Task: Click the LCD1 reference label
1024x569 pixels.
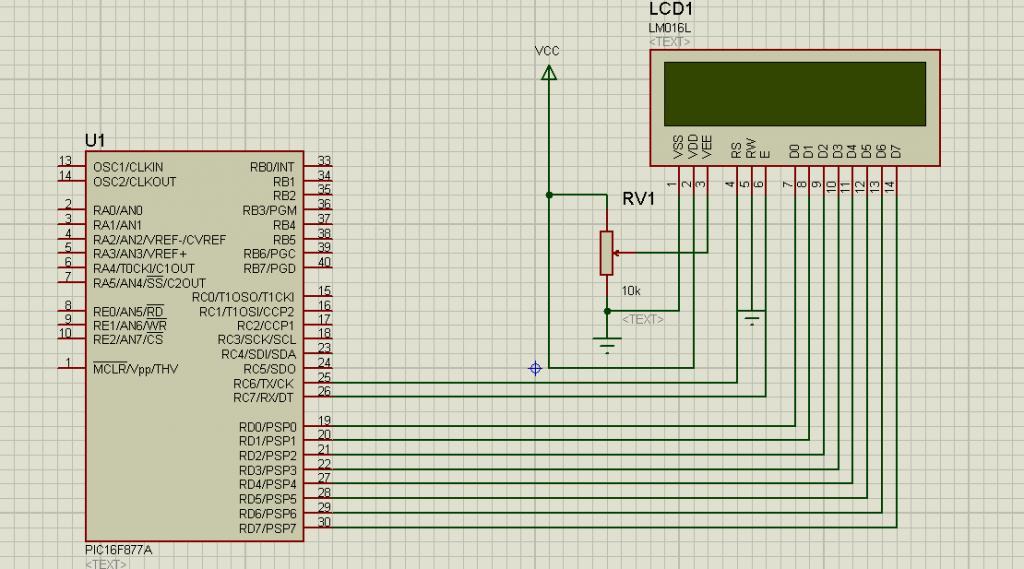Action: pos(670,9)
